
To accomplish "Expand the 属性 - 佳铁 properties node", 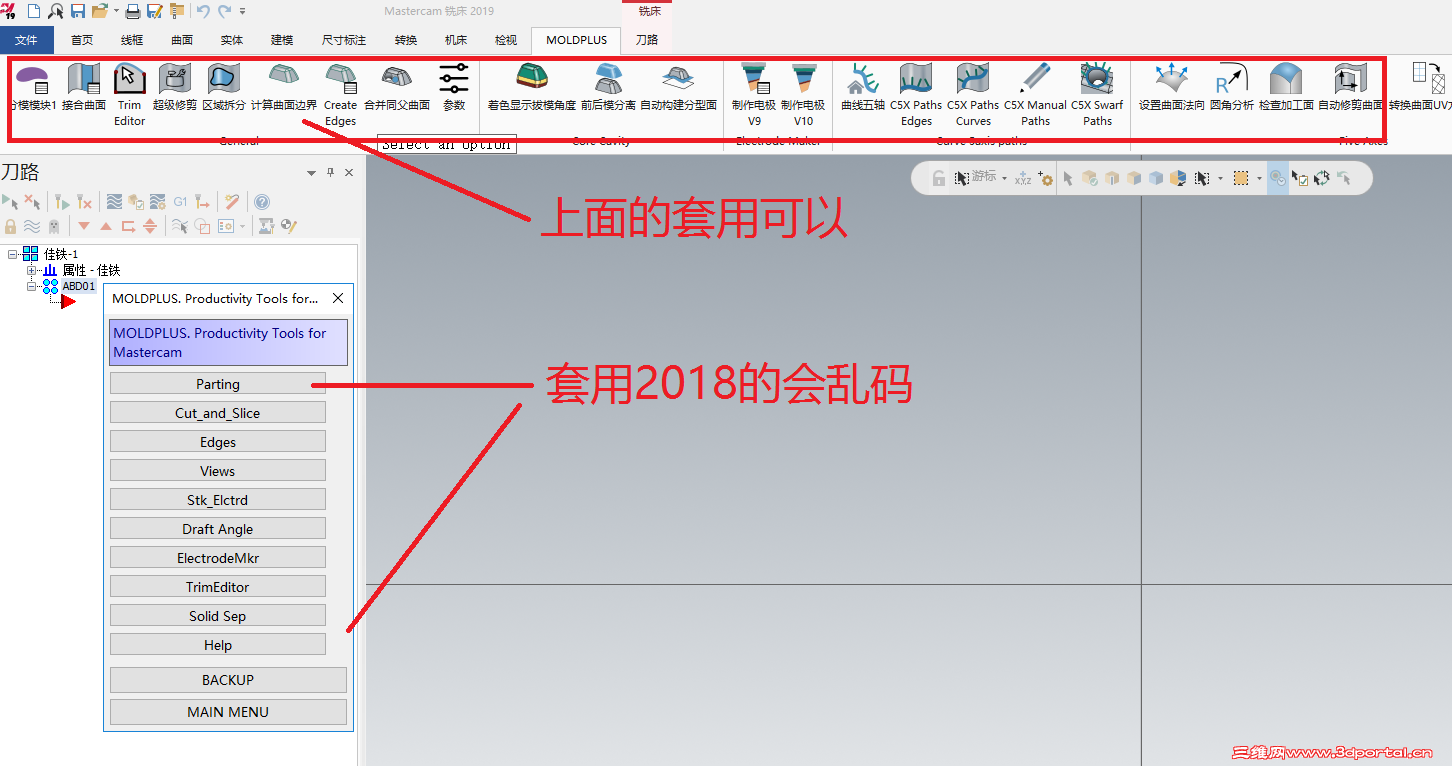I will point(32,270).
